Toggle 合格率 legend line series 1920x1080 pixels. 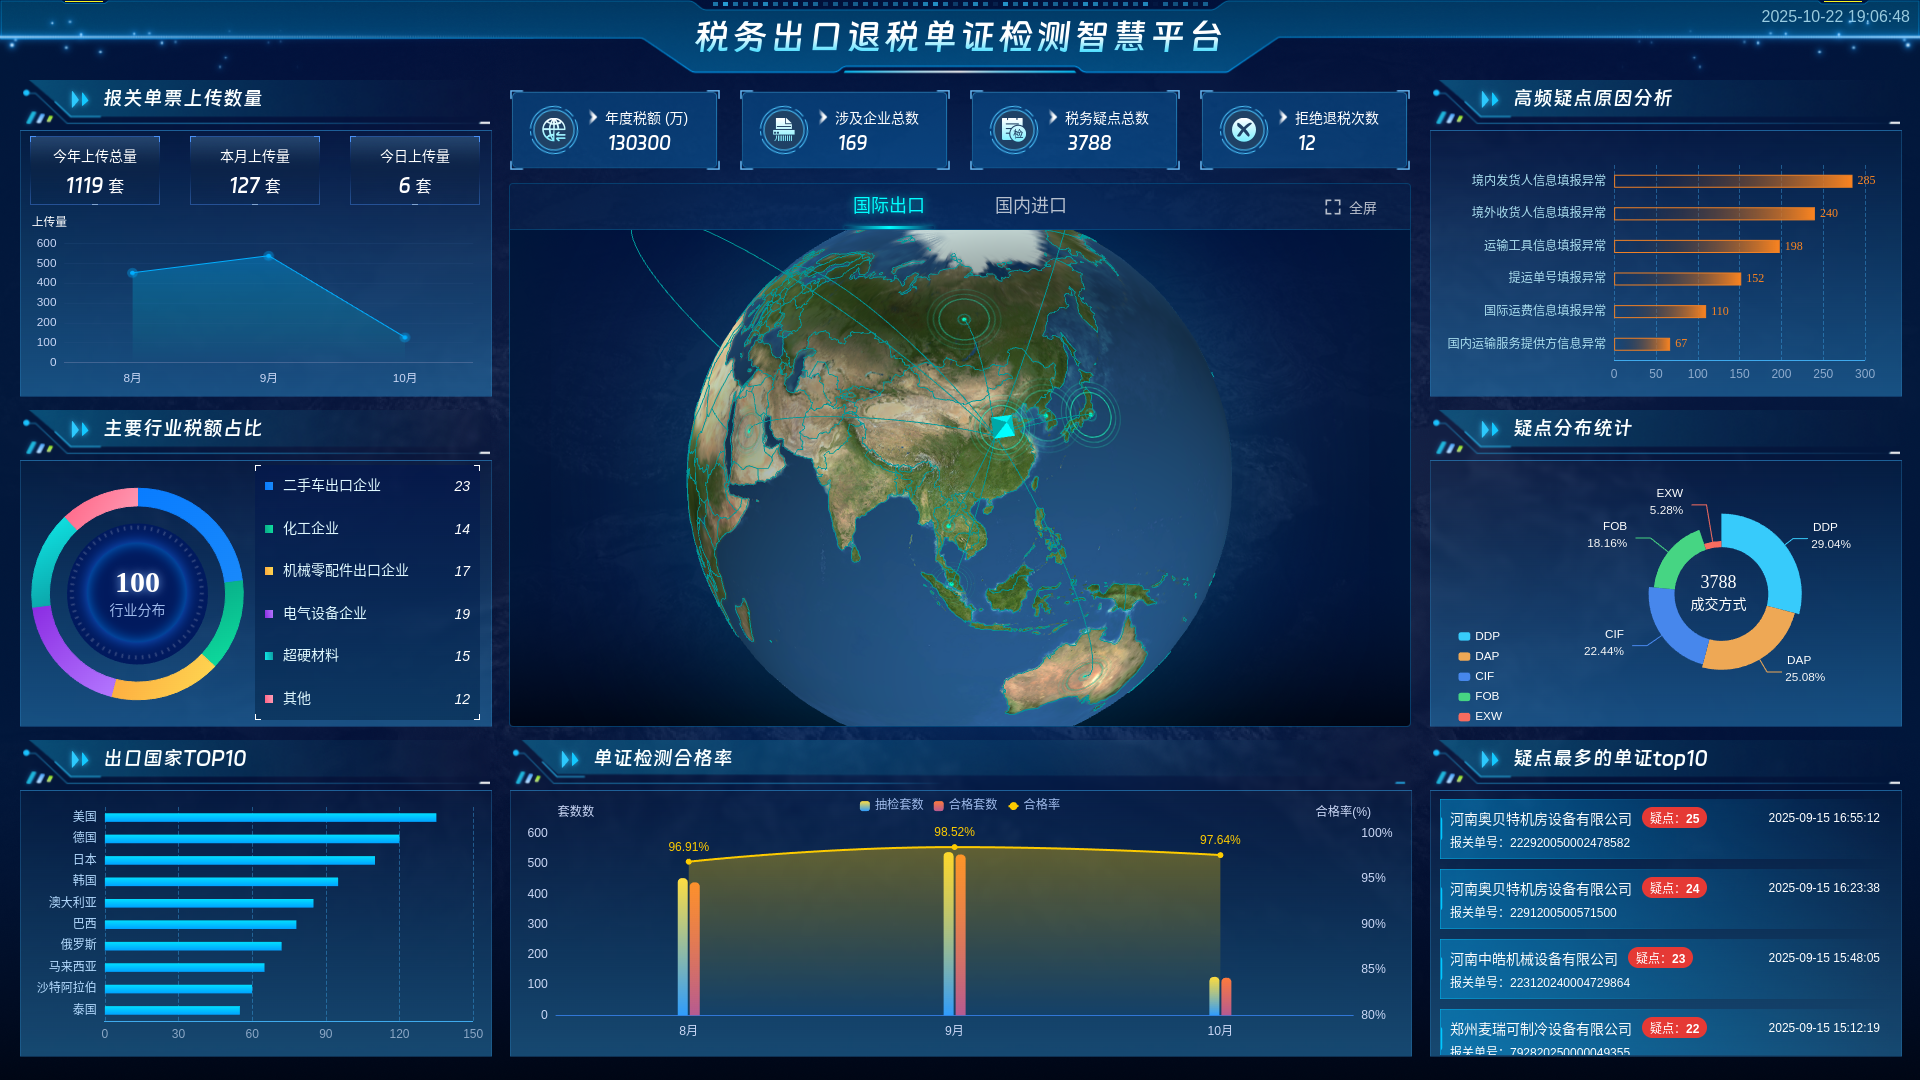click(x=1034, y=805)
